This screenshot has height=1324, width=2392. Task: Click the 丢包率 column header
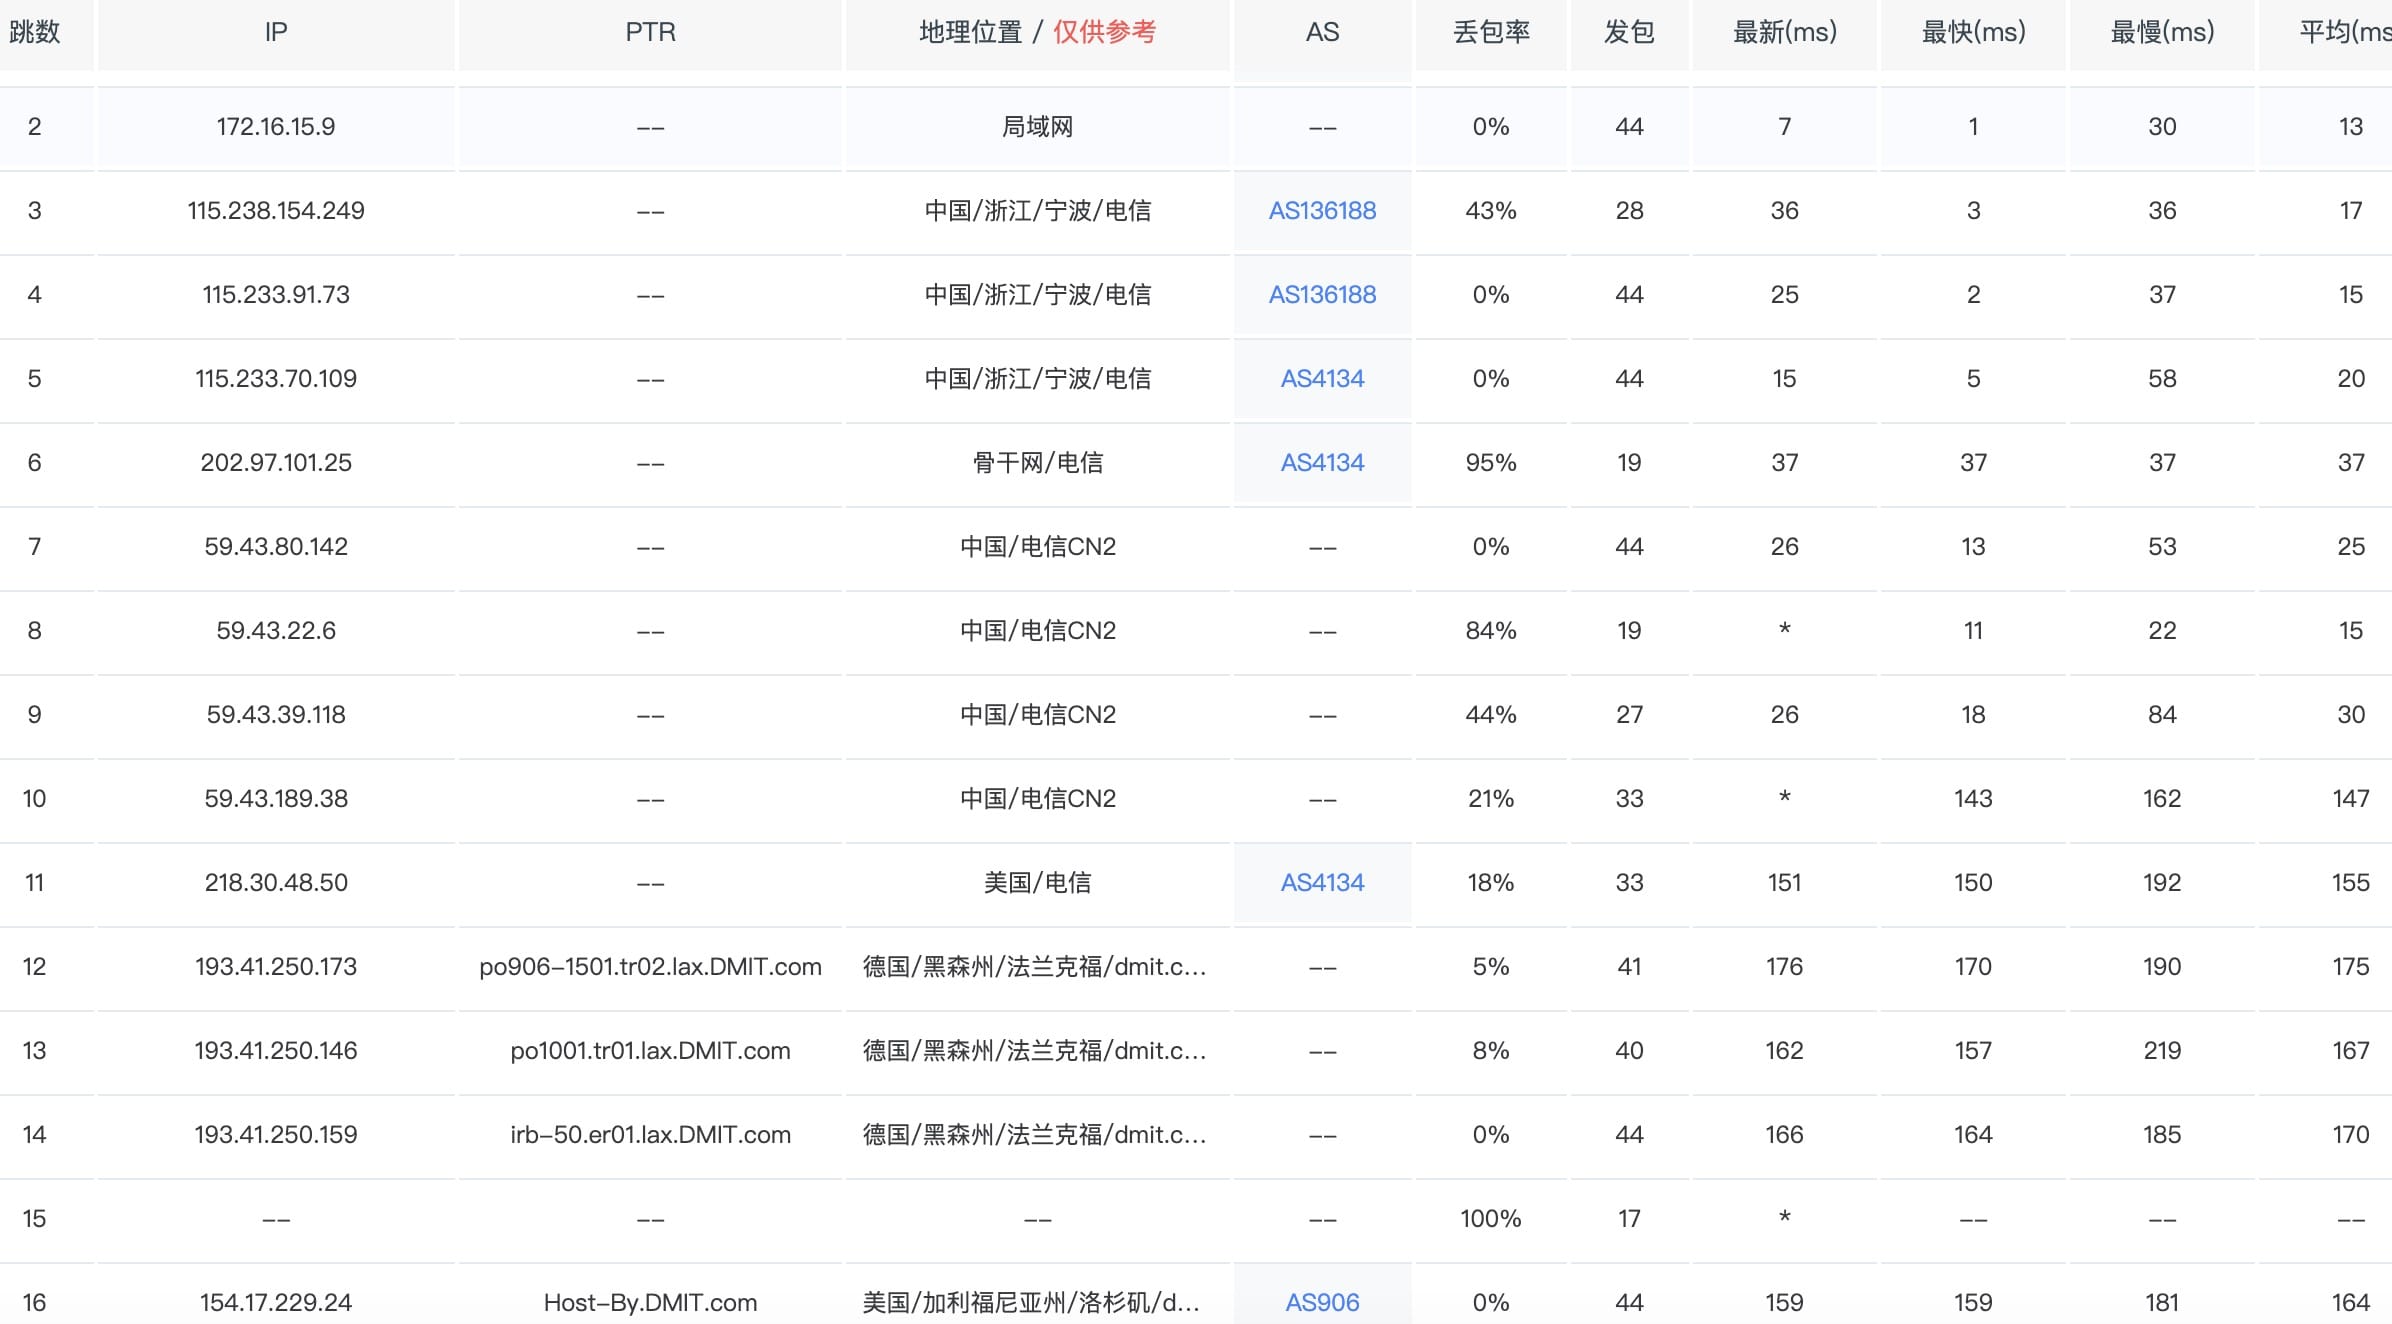coord(1491,32)
